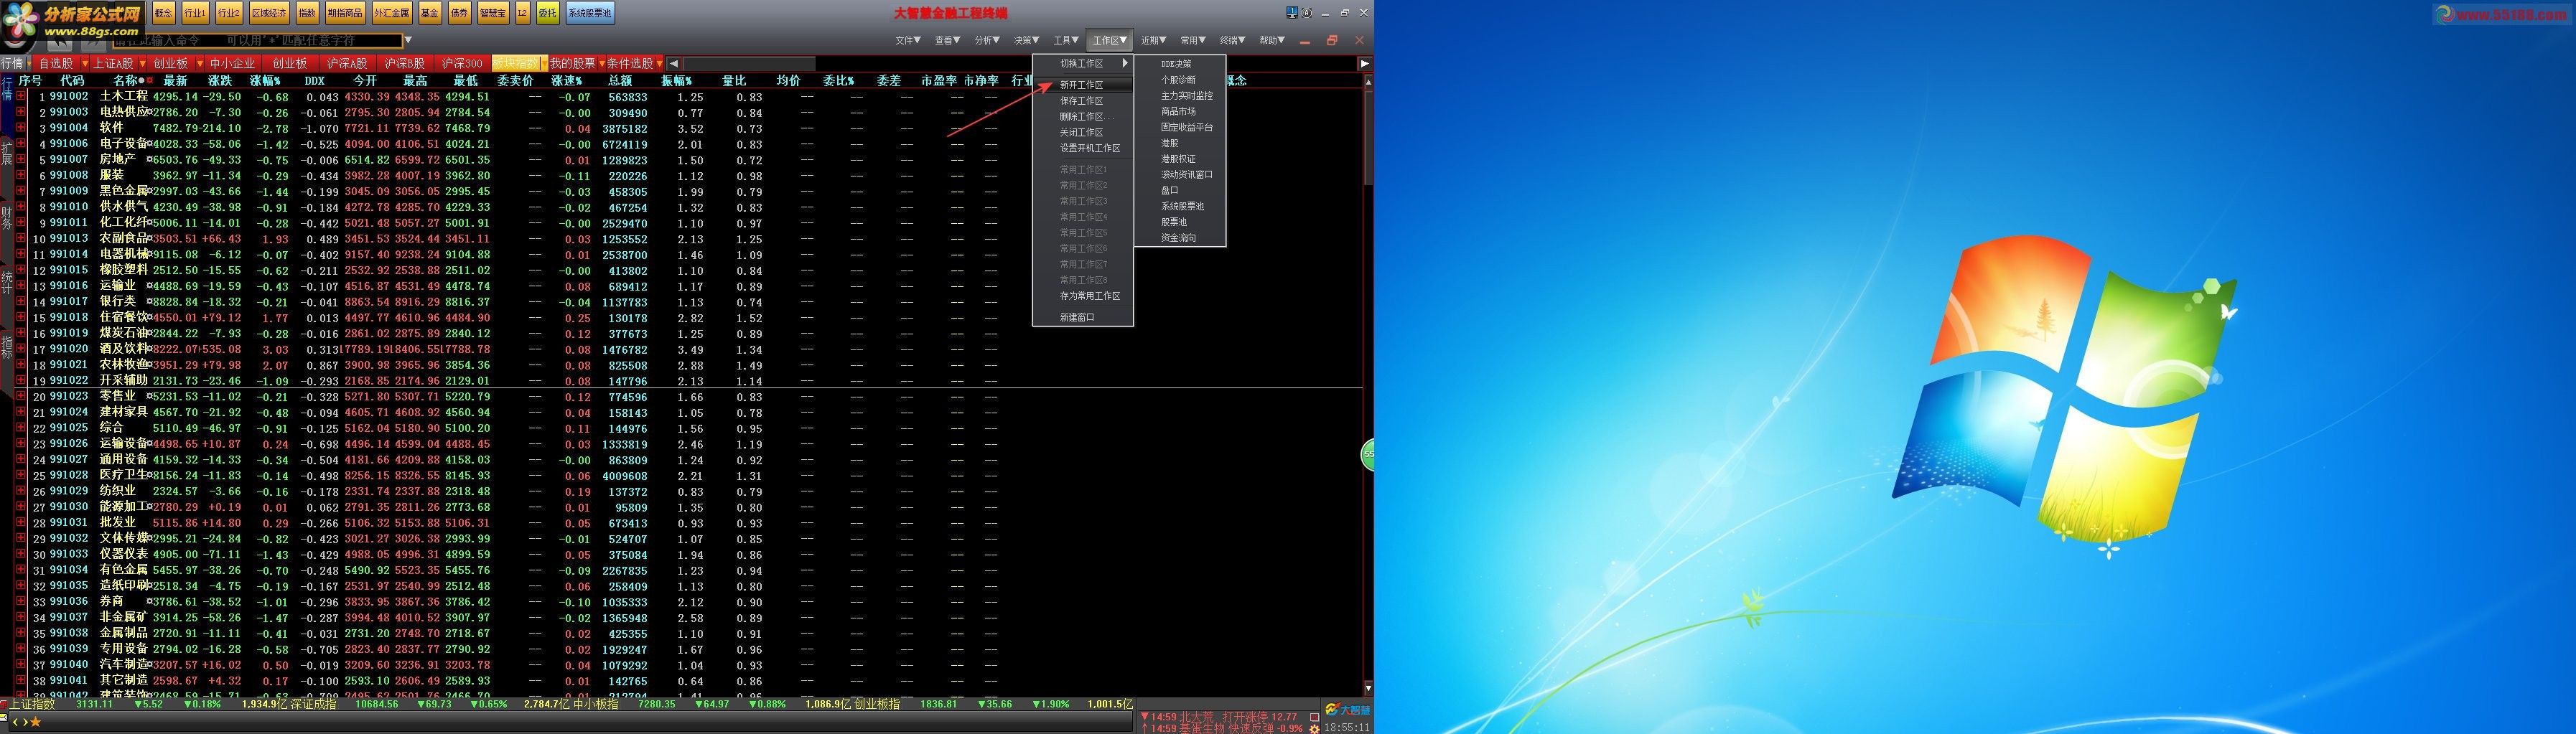Open the 财务 vertical sidebar tab

(7, 217)
